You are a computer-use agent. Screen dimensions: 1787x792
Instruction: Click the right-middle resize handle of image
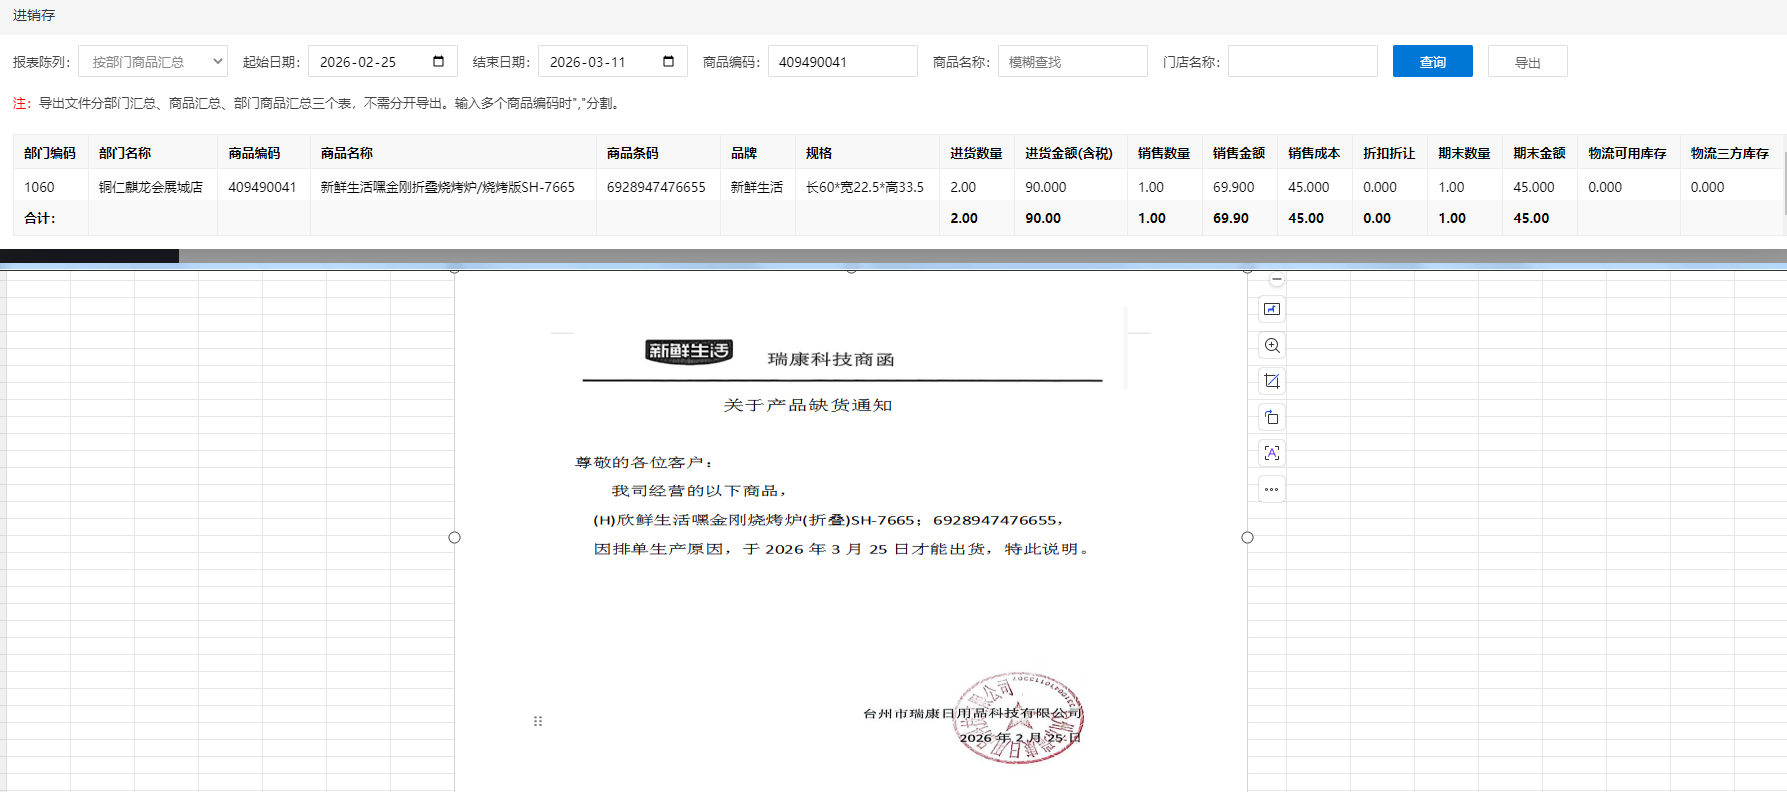(x=1247, y=538)
